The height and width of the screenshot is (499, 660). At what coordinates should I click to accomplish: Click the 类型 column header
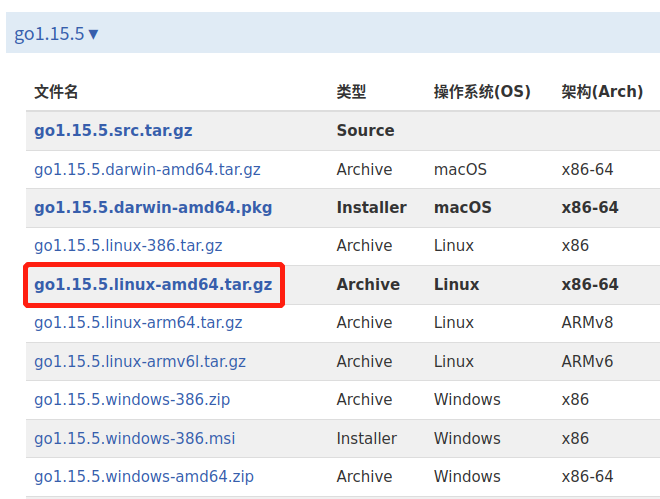351,92
